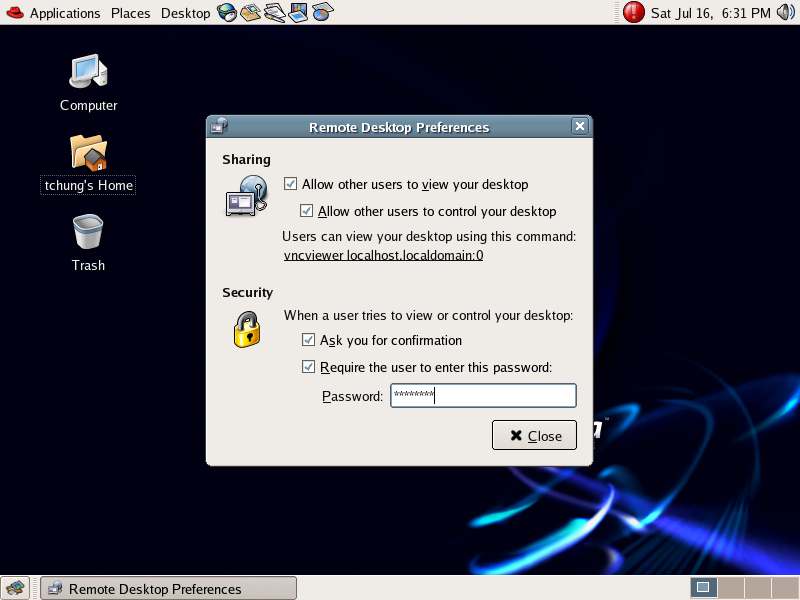The image size is (800, 600).
Task: Click the volume speaker icon
Action: click(786, 12)
